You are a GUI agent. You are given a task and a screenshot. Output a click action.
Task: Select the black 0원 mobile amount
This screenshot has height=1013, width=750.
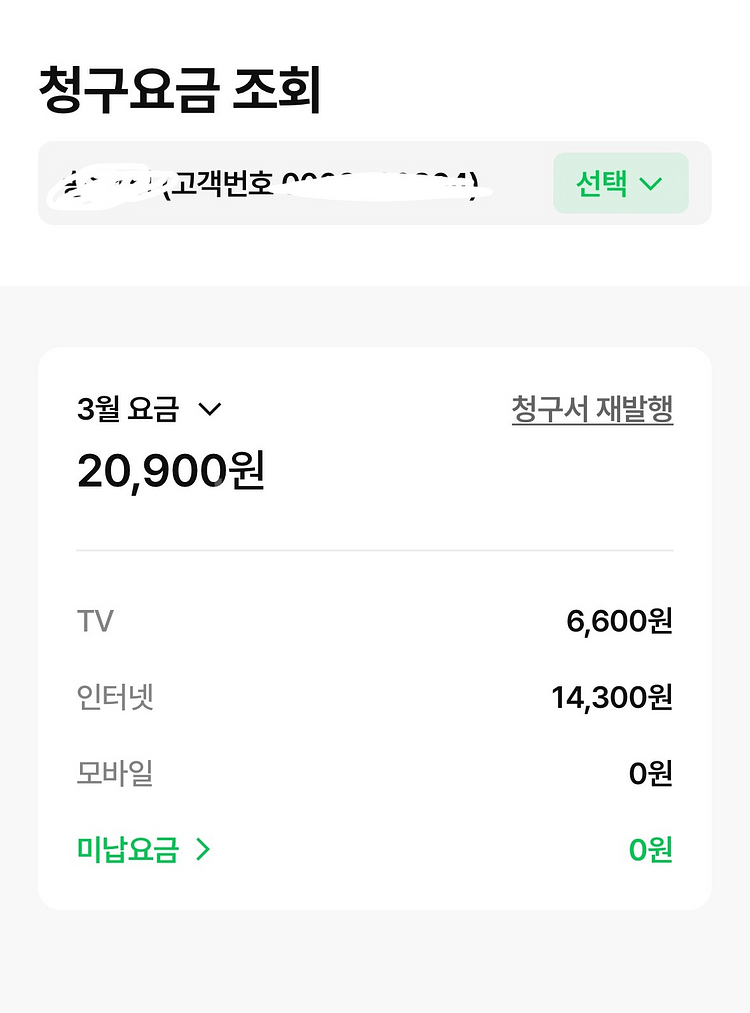[x=650, y=773]
